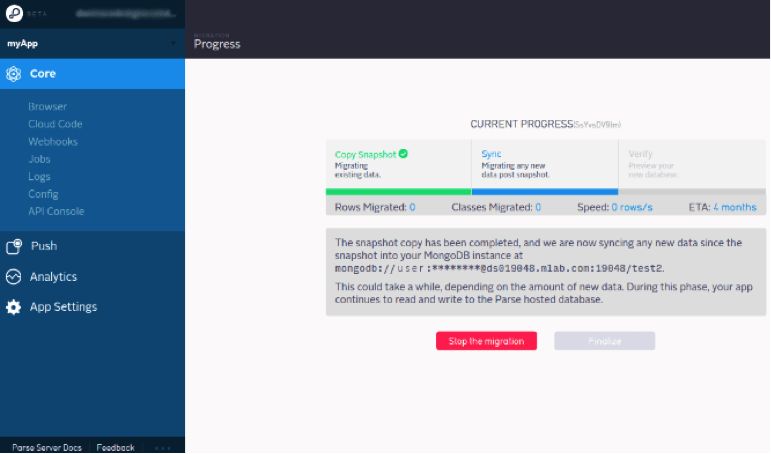The height and width of the screenshot is (454, 771).
Task: Open the more options dots in footer
Action: tap(163, 448)
